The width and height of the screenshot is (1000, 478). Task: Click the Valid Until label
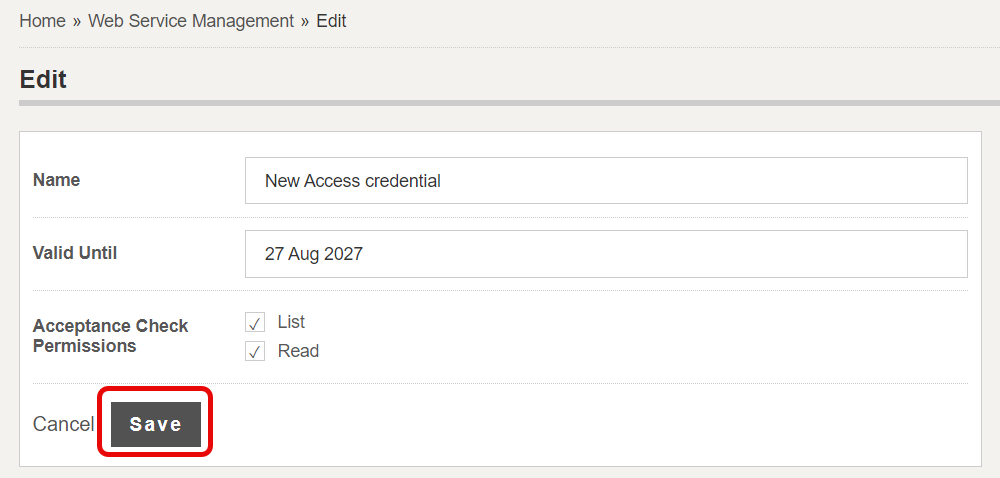point(75,253)
